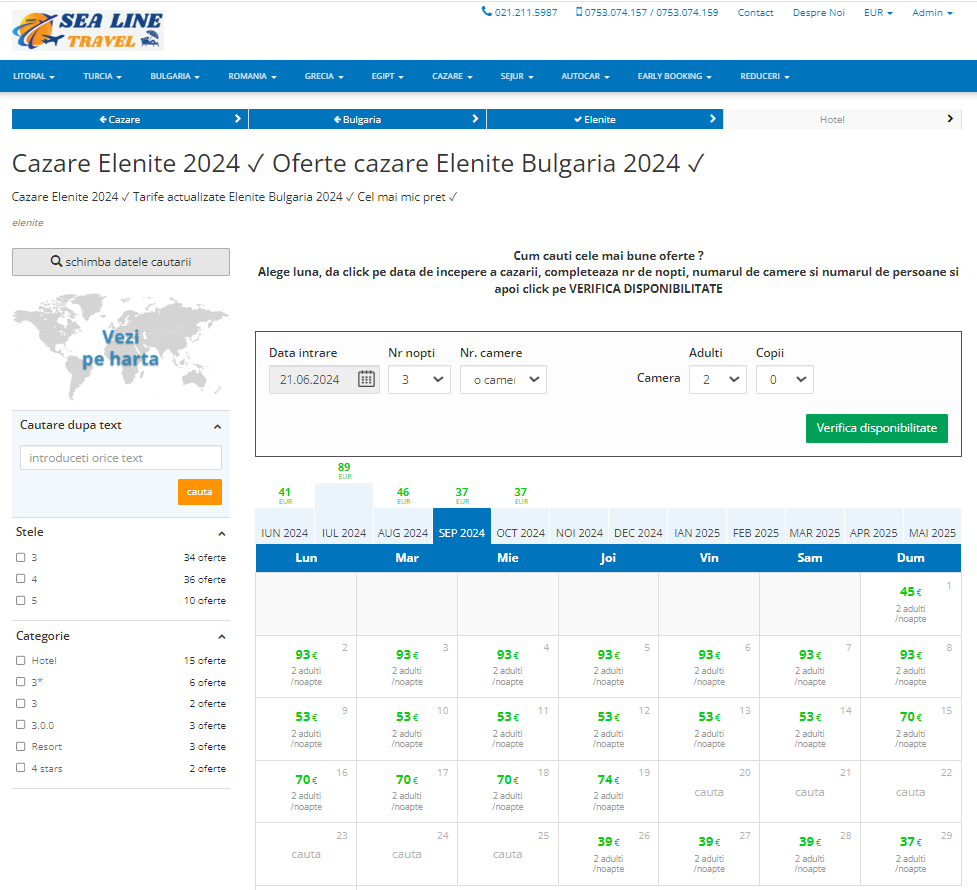Click the Sea Line Travel logo
The image size is (977, 890).
pos(87,30)
